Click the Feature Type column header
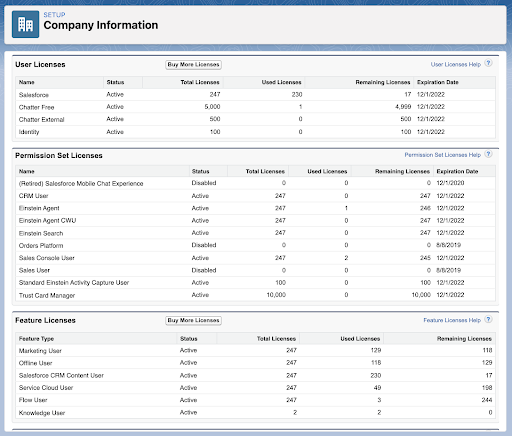512x436 pixels. coord(36,339)
